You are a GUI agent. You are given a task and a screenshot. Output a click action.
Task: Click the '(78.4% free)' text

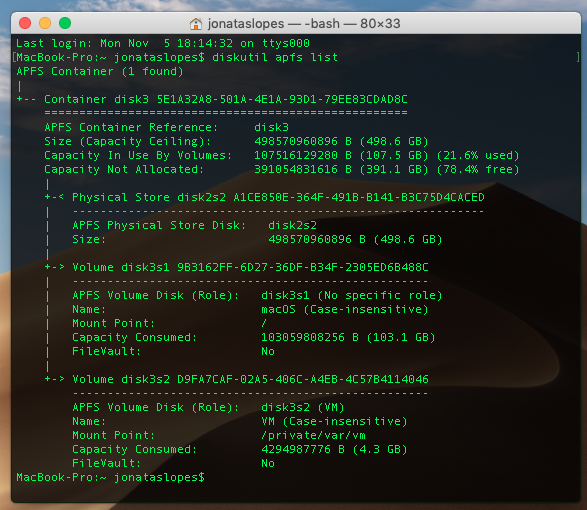(x=478, y=169)
